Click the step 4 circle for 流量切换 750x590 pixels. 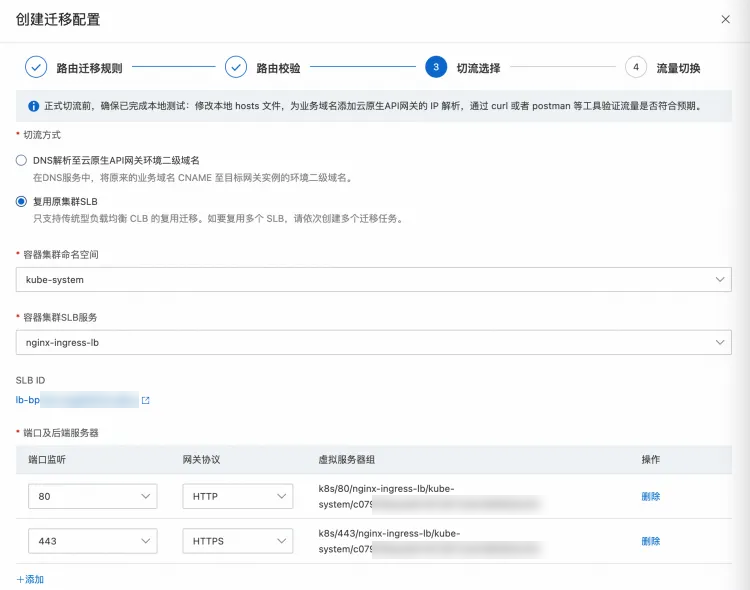636,67
